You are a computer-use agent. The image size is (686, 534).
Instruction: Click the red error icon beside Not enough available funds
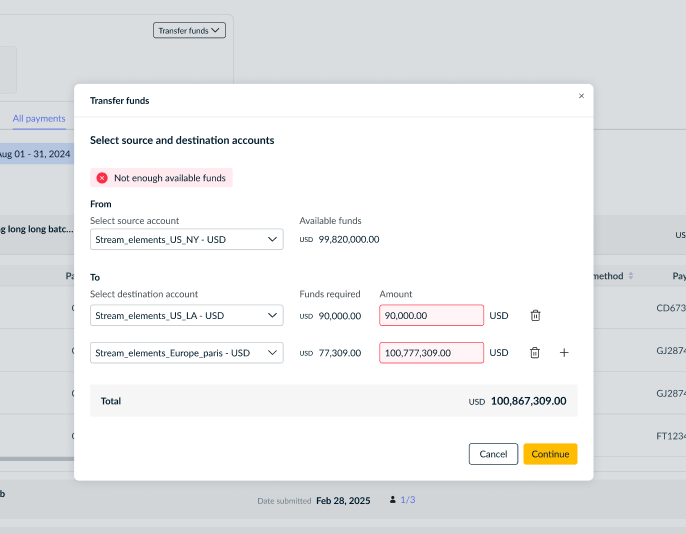[x=102, y=178]
